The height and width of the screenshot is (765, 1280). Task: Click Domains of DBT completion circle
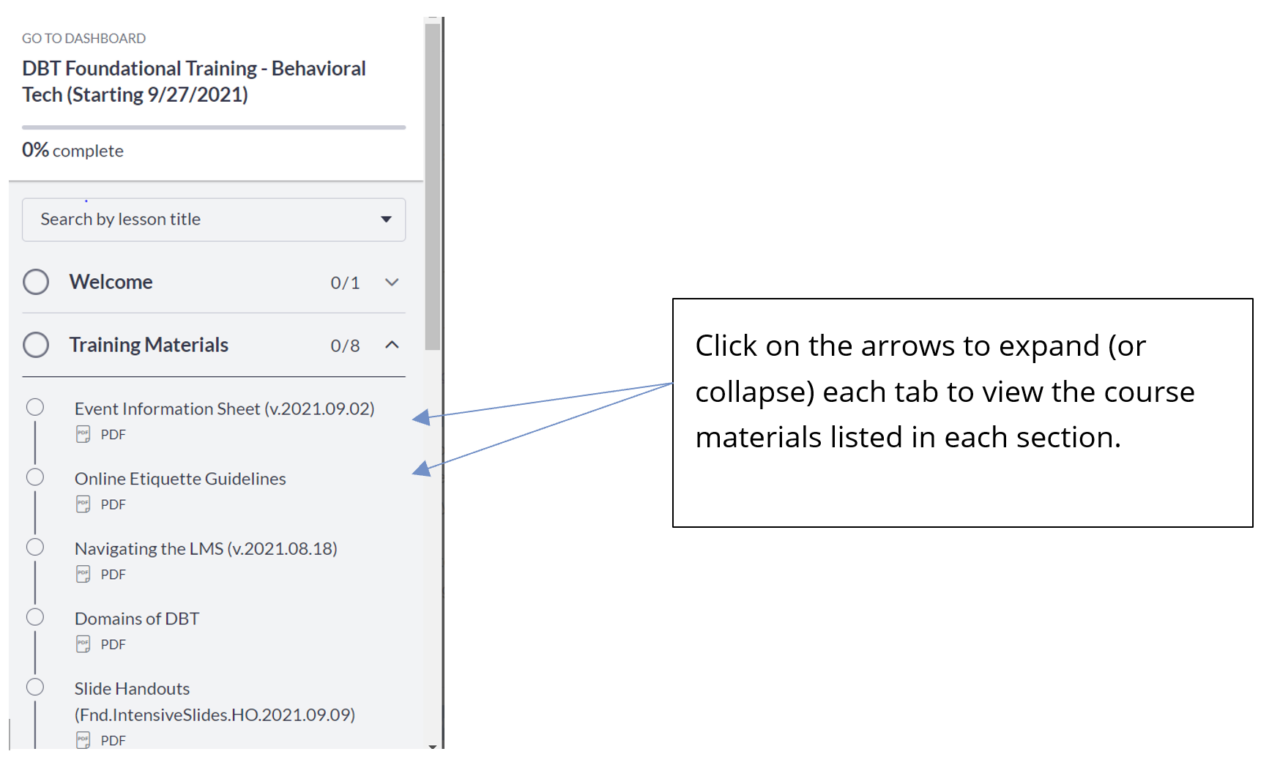pyautogui.click(x=35, y=617)
